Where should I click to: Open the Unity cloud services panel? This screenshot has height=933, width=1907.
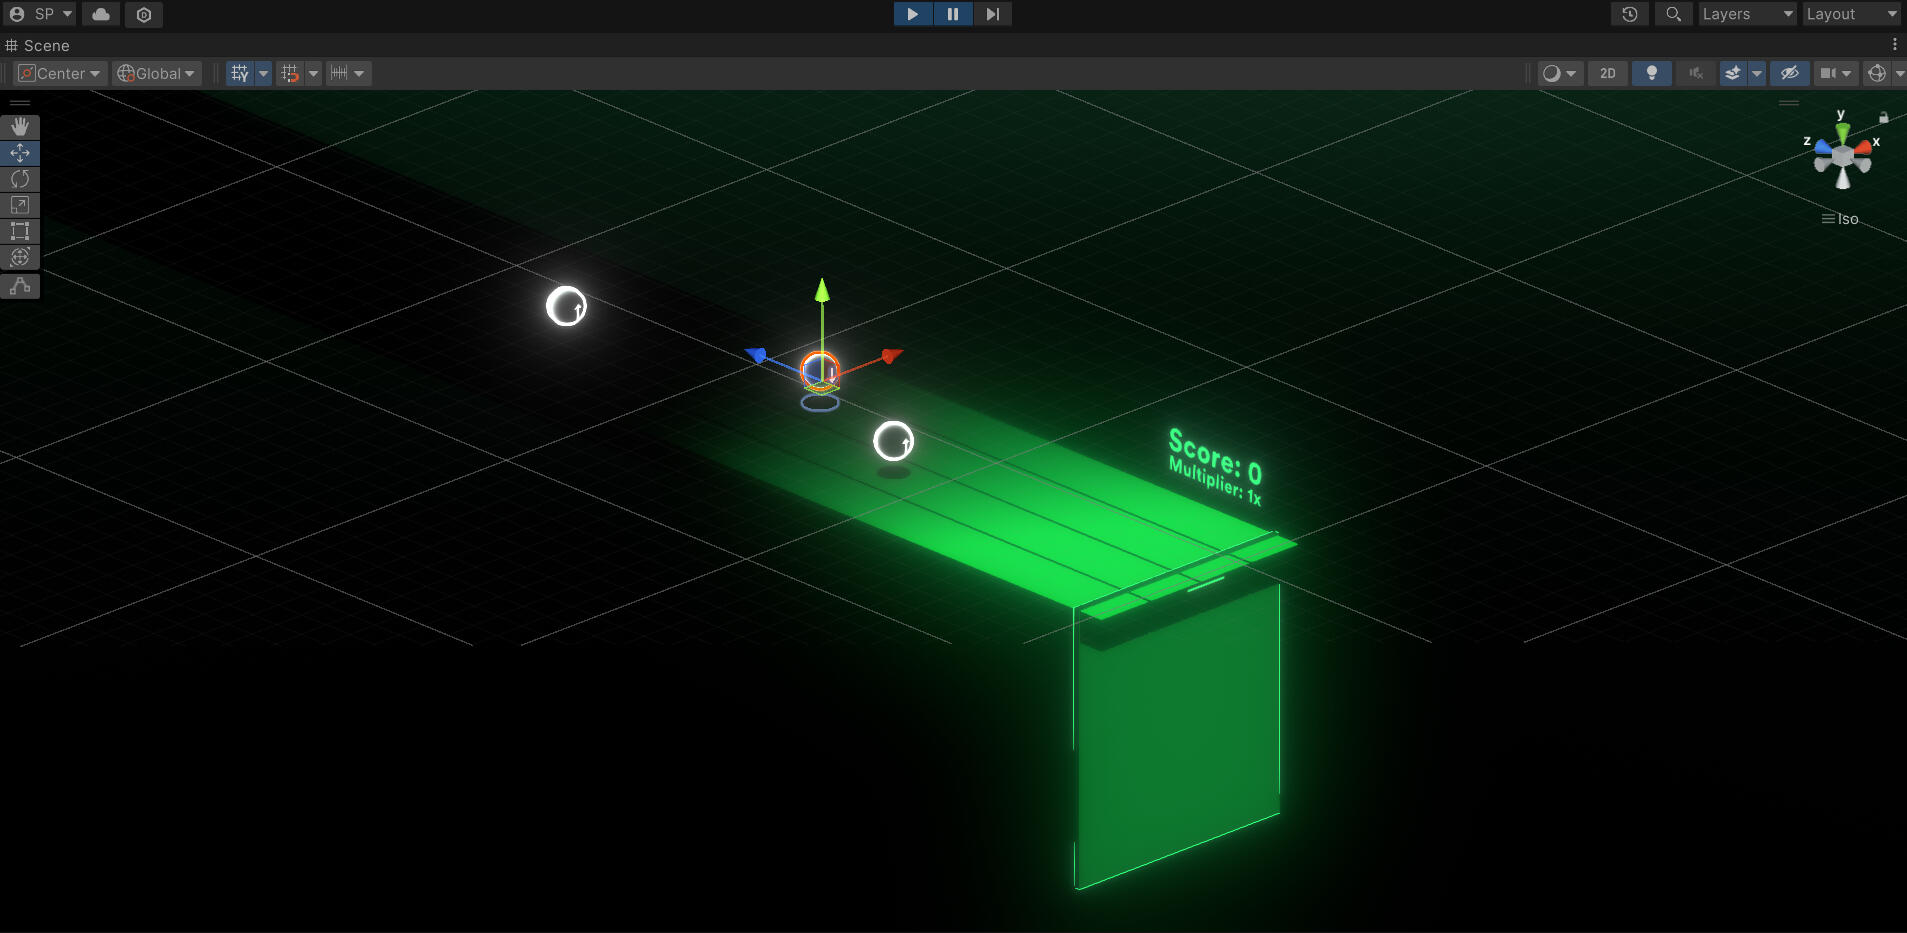click(x=100, y=14)
